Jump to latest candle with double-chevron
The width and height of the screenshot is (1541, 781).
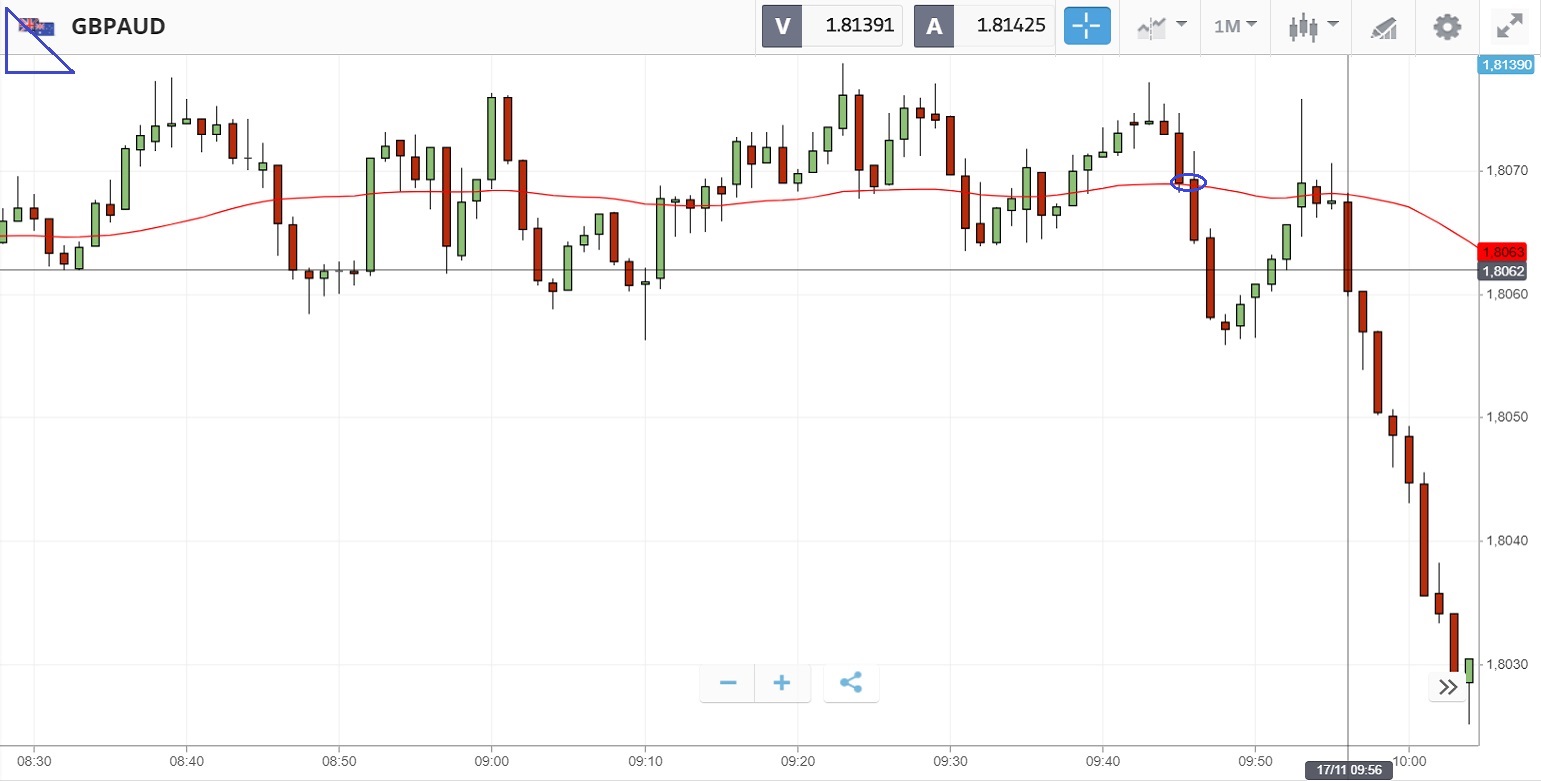pyautogui.click(x=1447, y=686)
